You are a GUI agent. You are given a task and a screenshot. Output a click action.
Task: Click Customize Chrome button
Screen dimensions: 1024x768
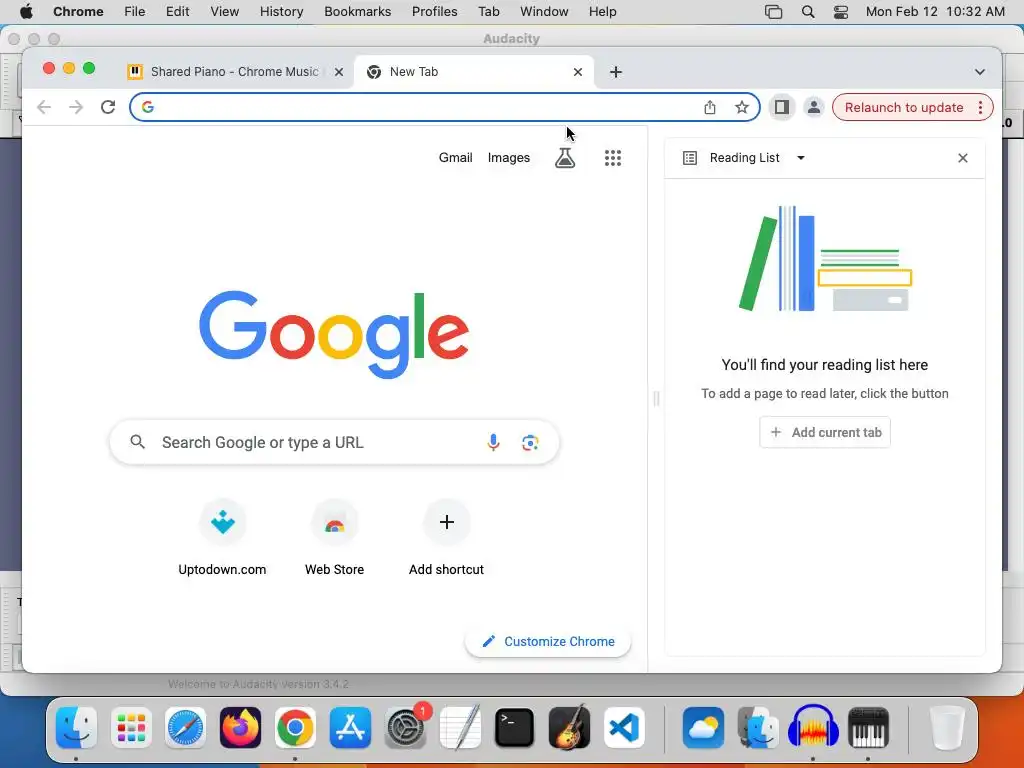pos(548,641)
